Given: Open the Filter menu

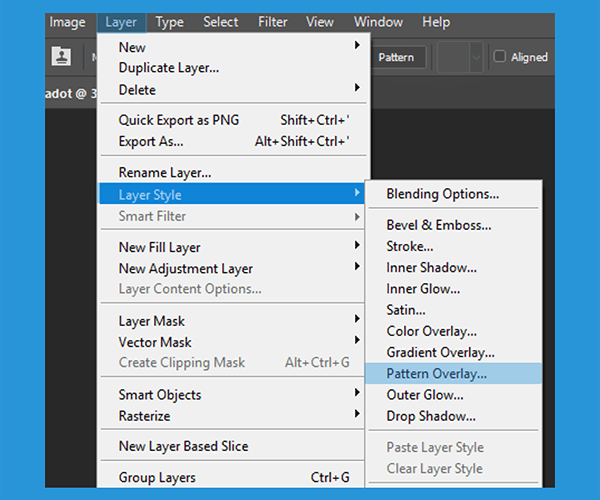Looking at the screenshot, I should coord(272,22).
